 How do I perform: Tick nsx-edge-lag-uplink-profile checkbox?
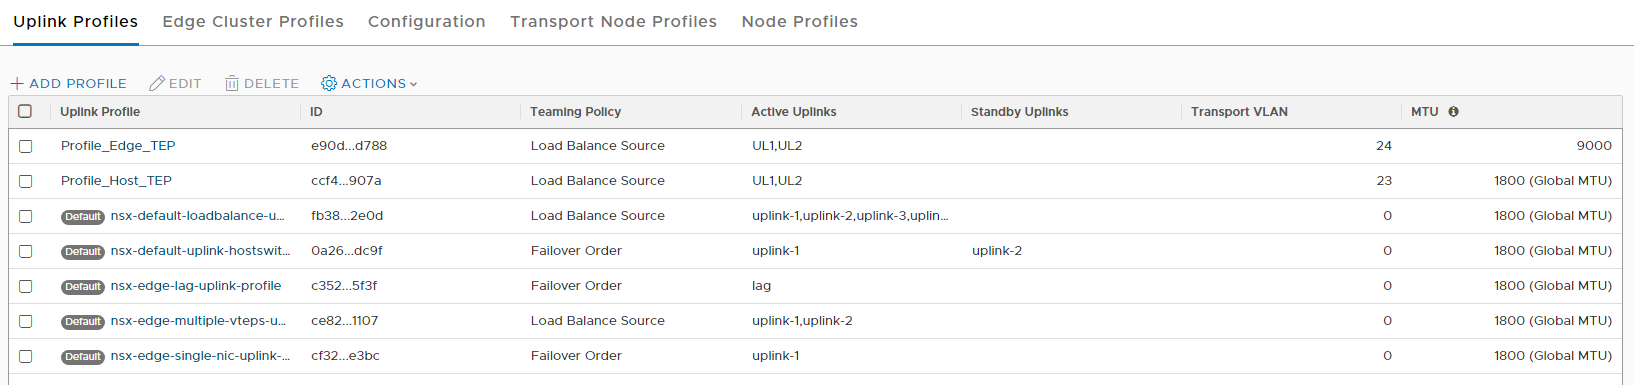[25, 286]
